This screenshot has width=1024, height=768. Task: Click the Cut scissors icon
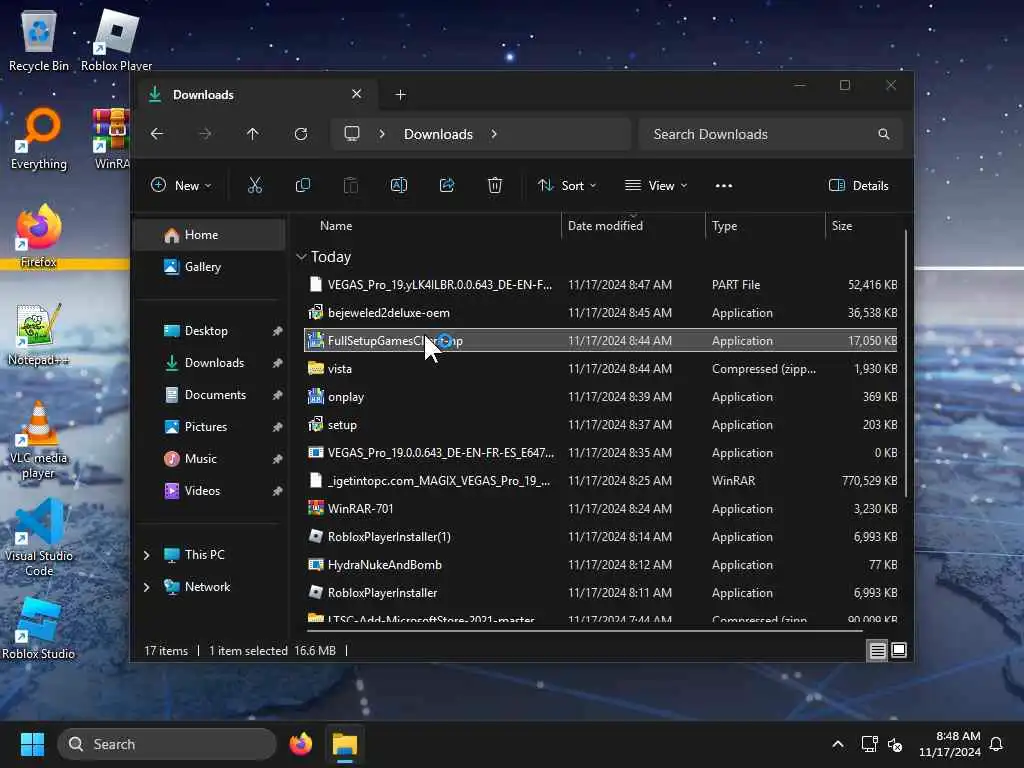[x=255, y=185]
